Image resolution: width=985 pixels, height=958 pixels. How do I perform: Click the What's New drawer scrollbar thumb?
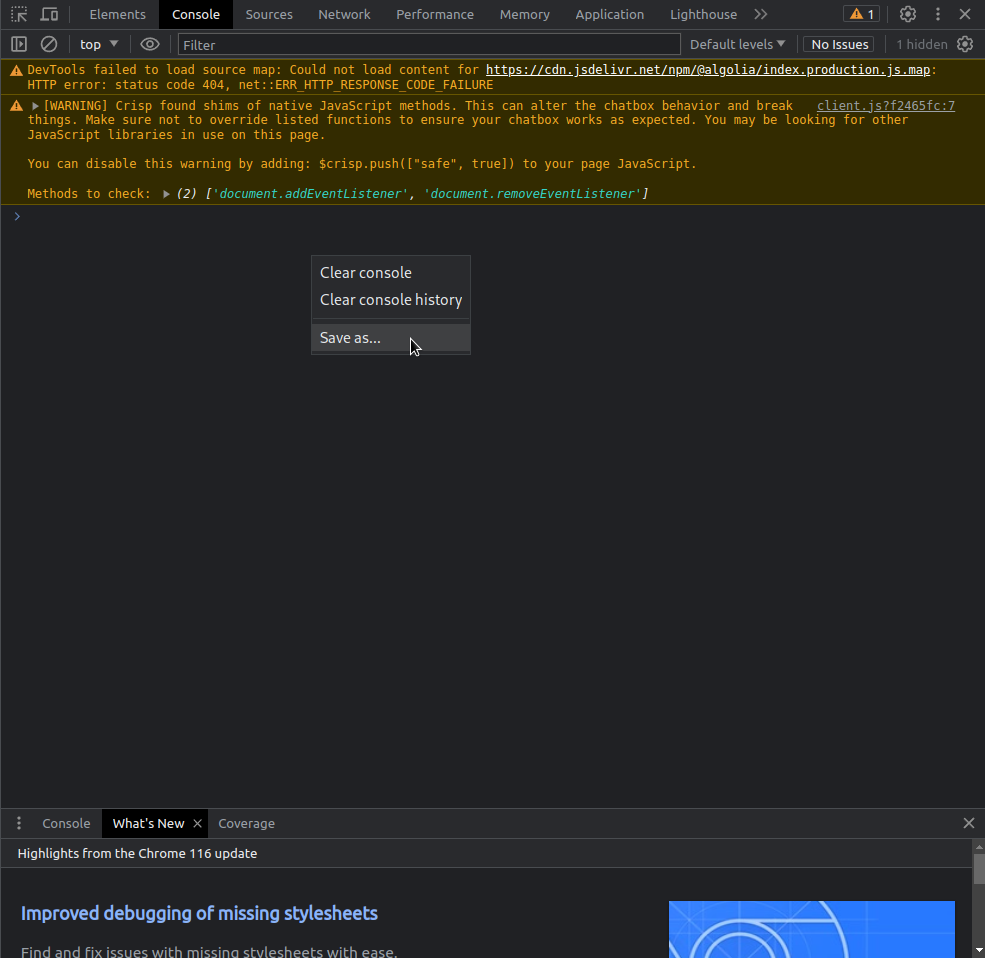[x=979, y=868]
